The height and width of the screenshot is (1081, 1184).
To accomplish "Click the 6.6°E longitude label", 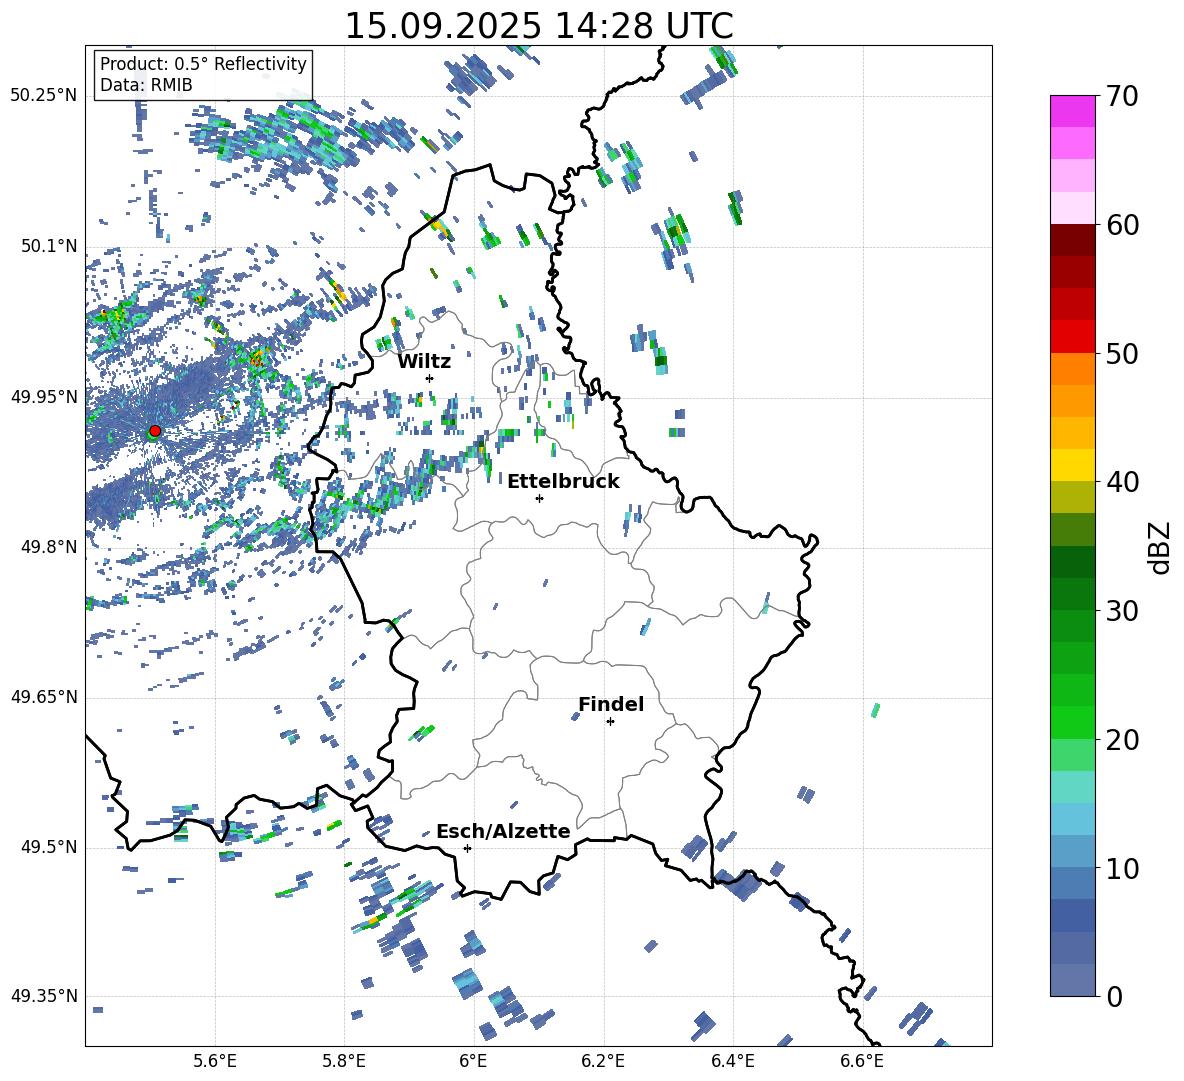I will (862, 1061).
